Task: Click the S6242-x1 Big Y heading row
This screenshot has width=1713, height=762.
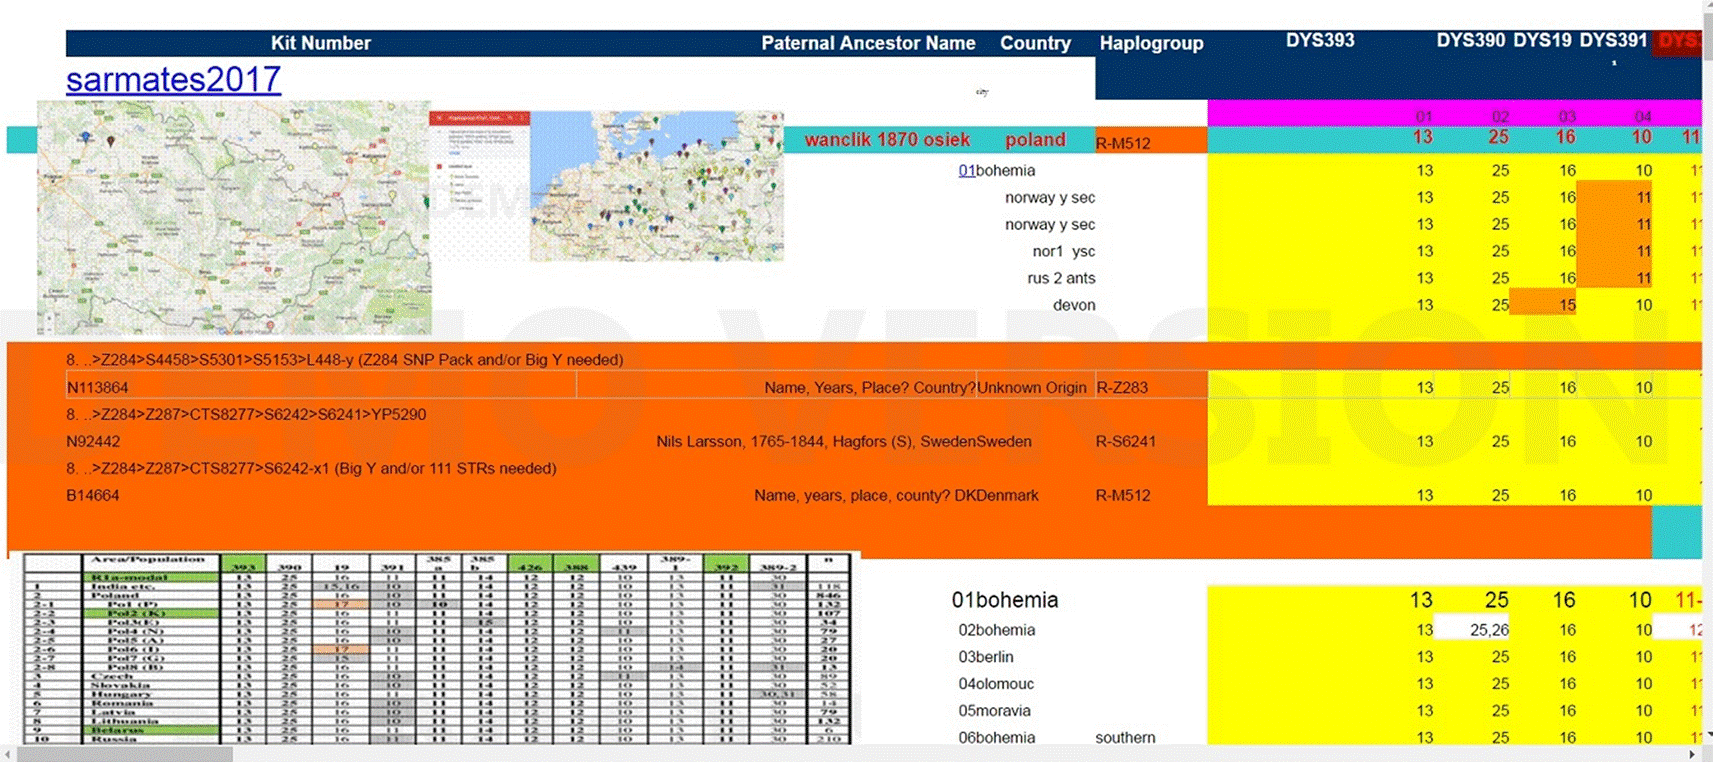Action: 311,468
